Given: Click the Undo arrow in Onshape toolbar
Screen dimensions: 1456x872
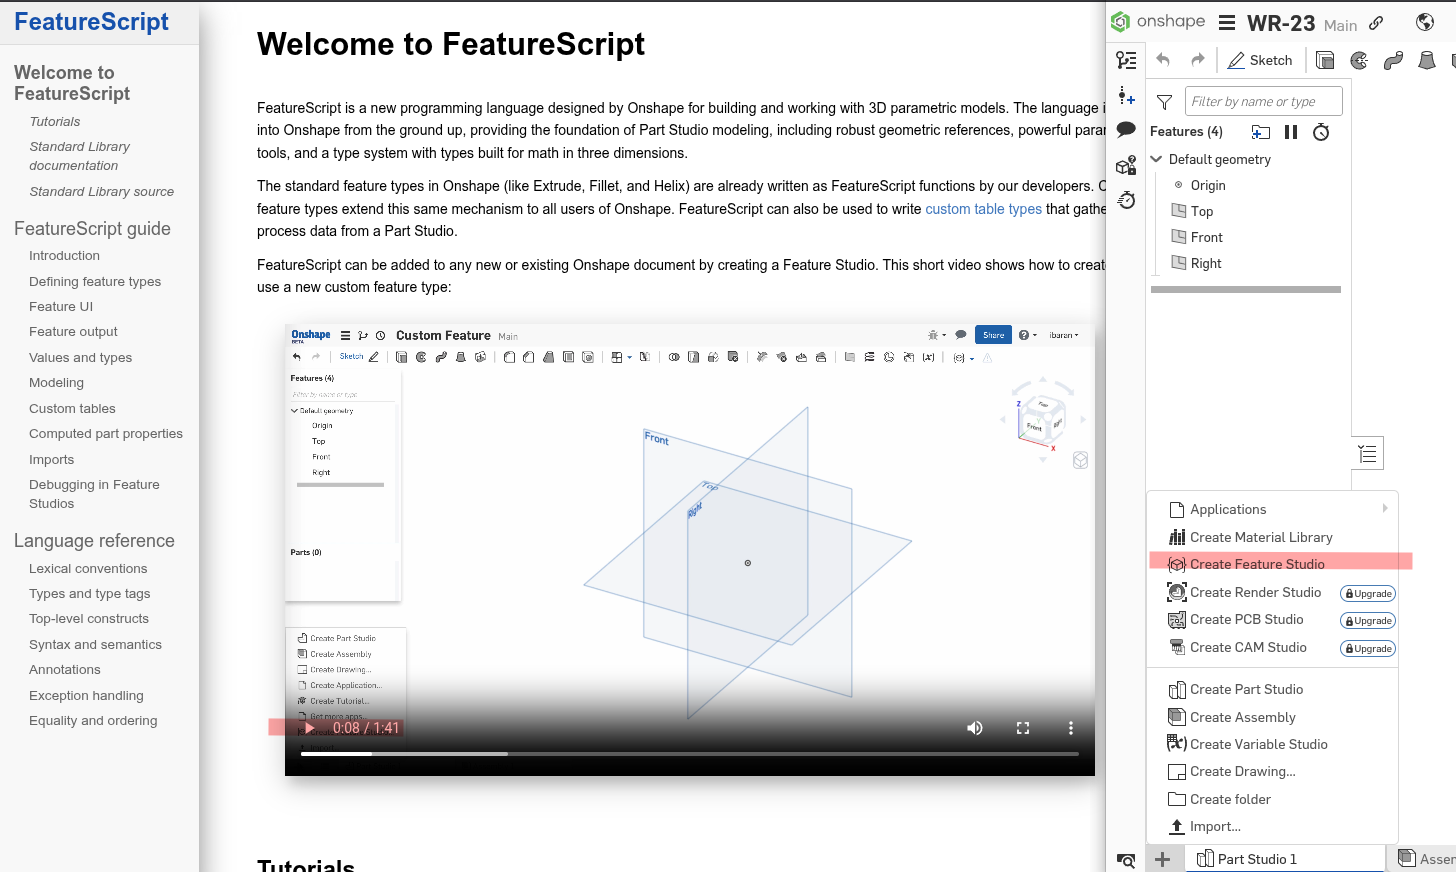Looking at the screenshot, I should (x=1163, y=60).
